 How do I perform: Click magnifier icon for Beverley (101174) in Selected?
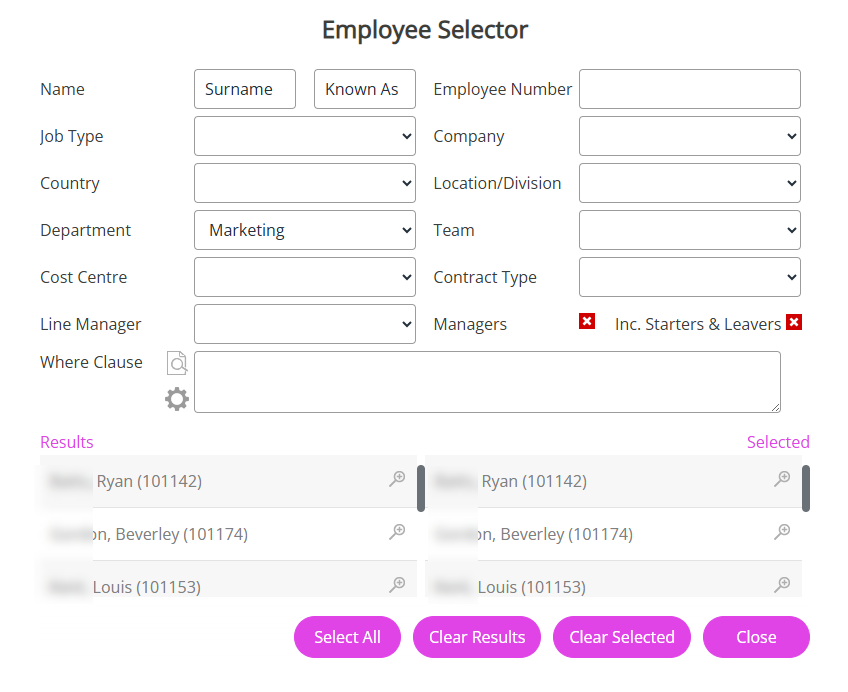pos(782,532)
